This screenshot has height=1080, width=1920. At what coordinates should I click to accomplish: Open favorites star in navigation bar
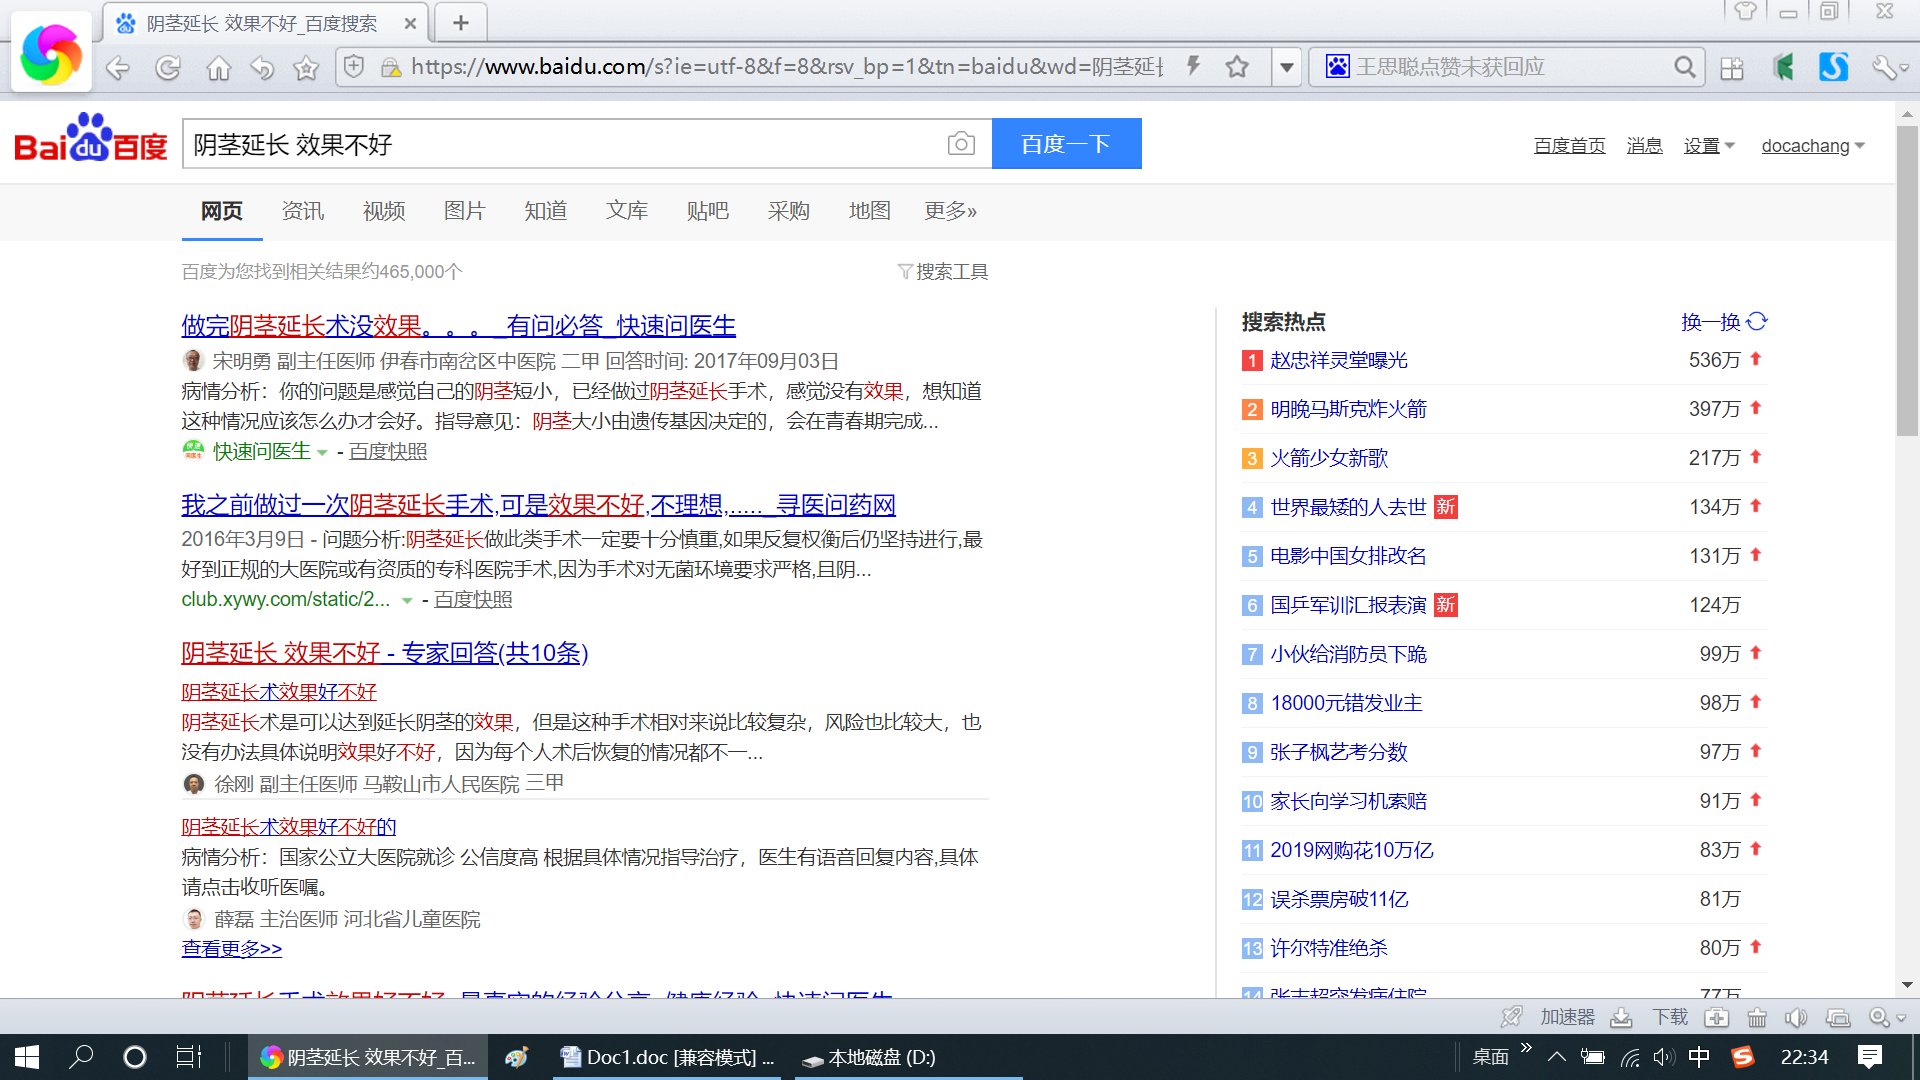306,68
